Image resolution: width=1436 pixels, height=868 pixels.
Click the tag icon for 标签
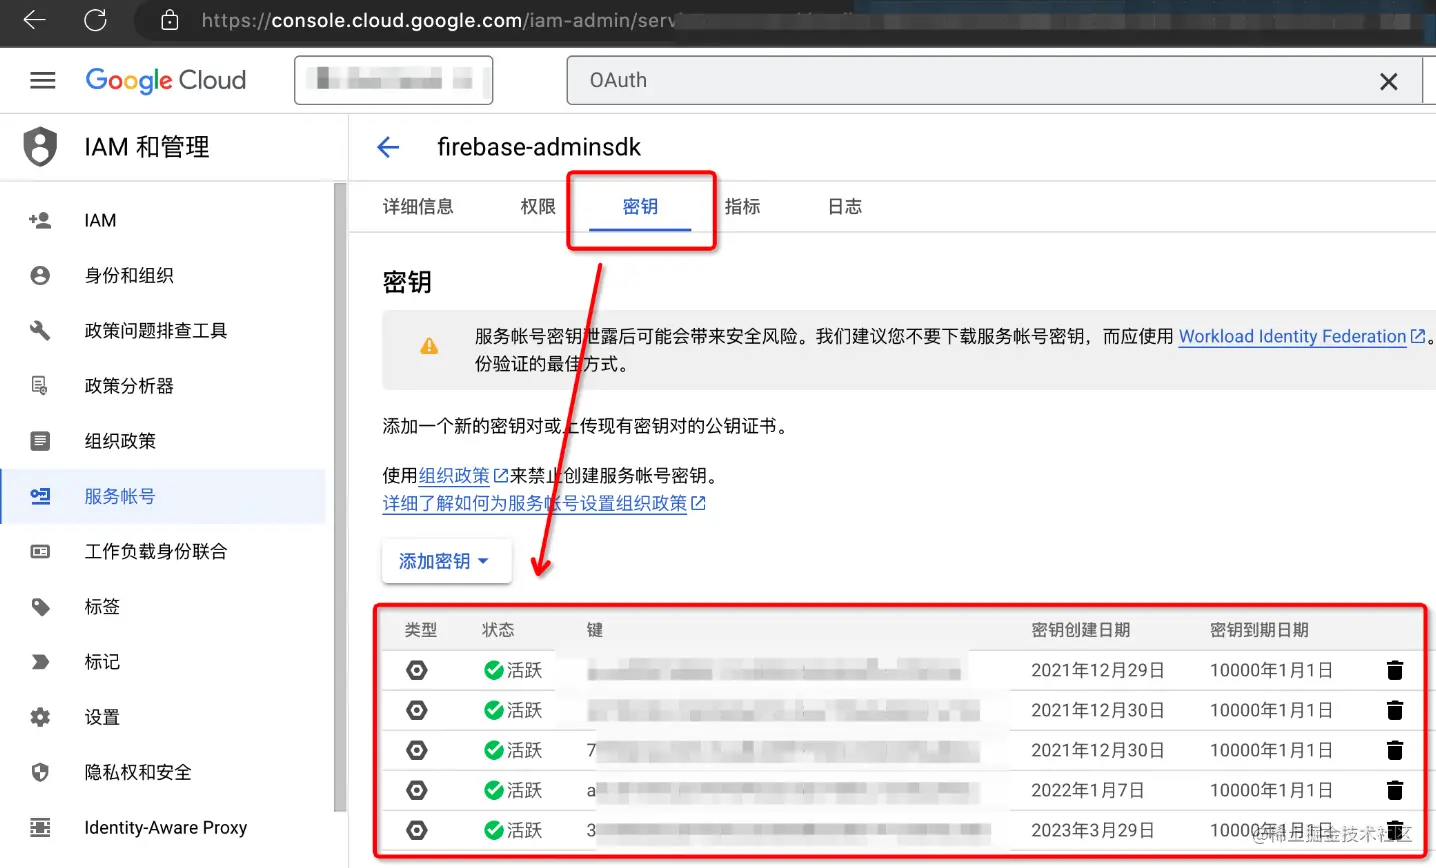point(40,606)
